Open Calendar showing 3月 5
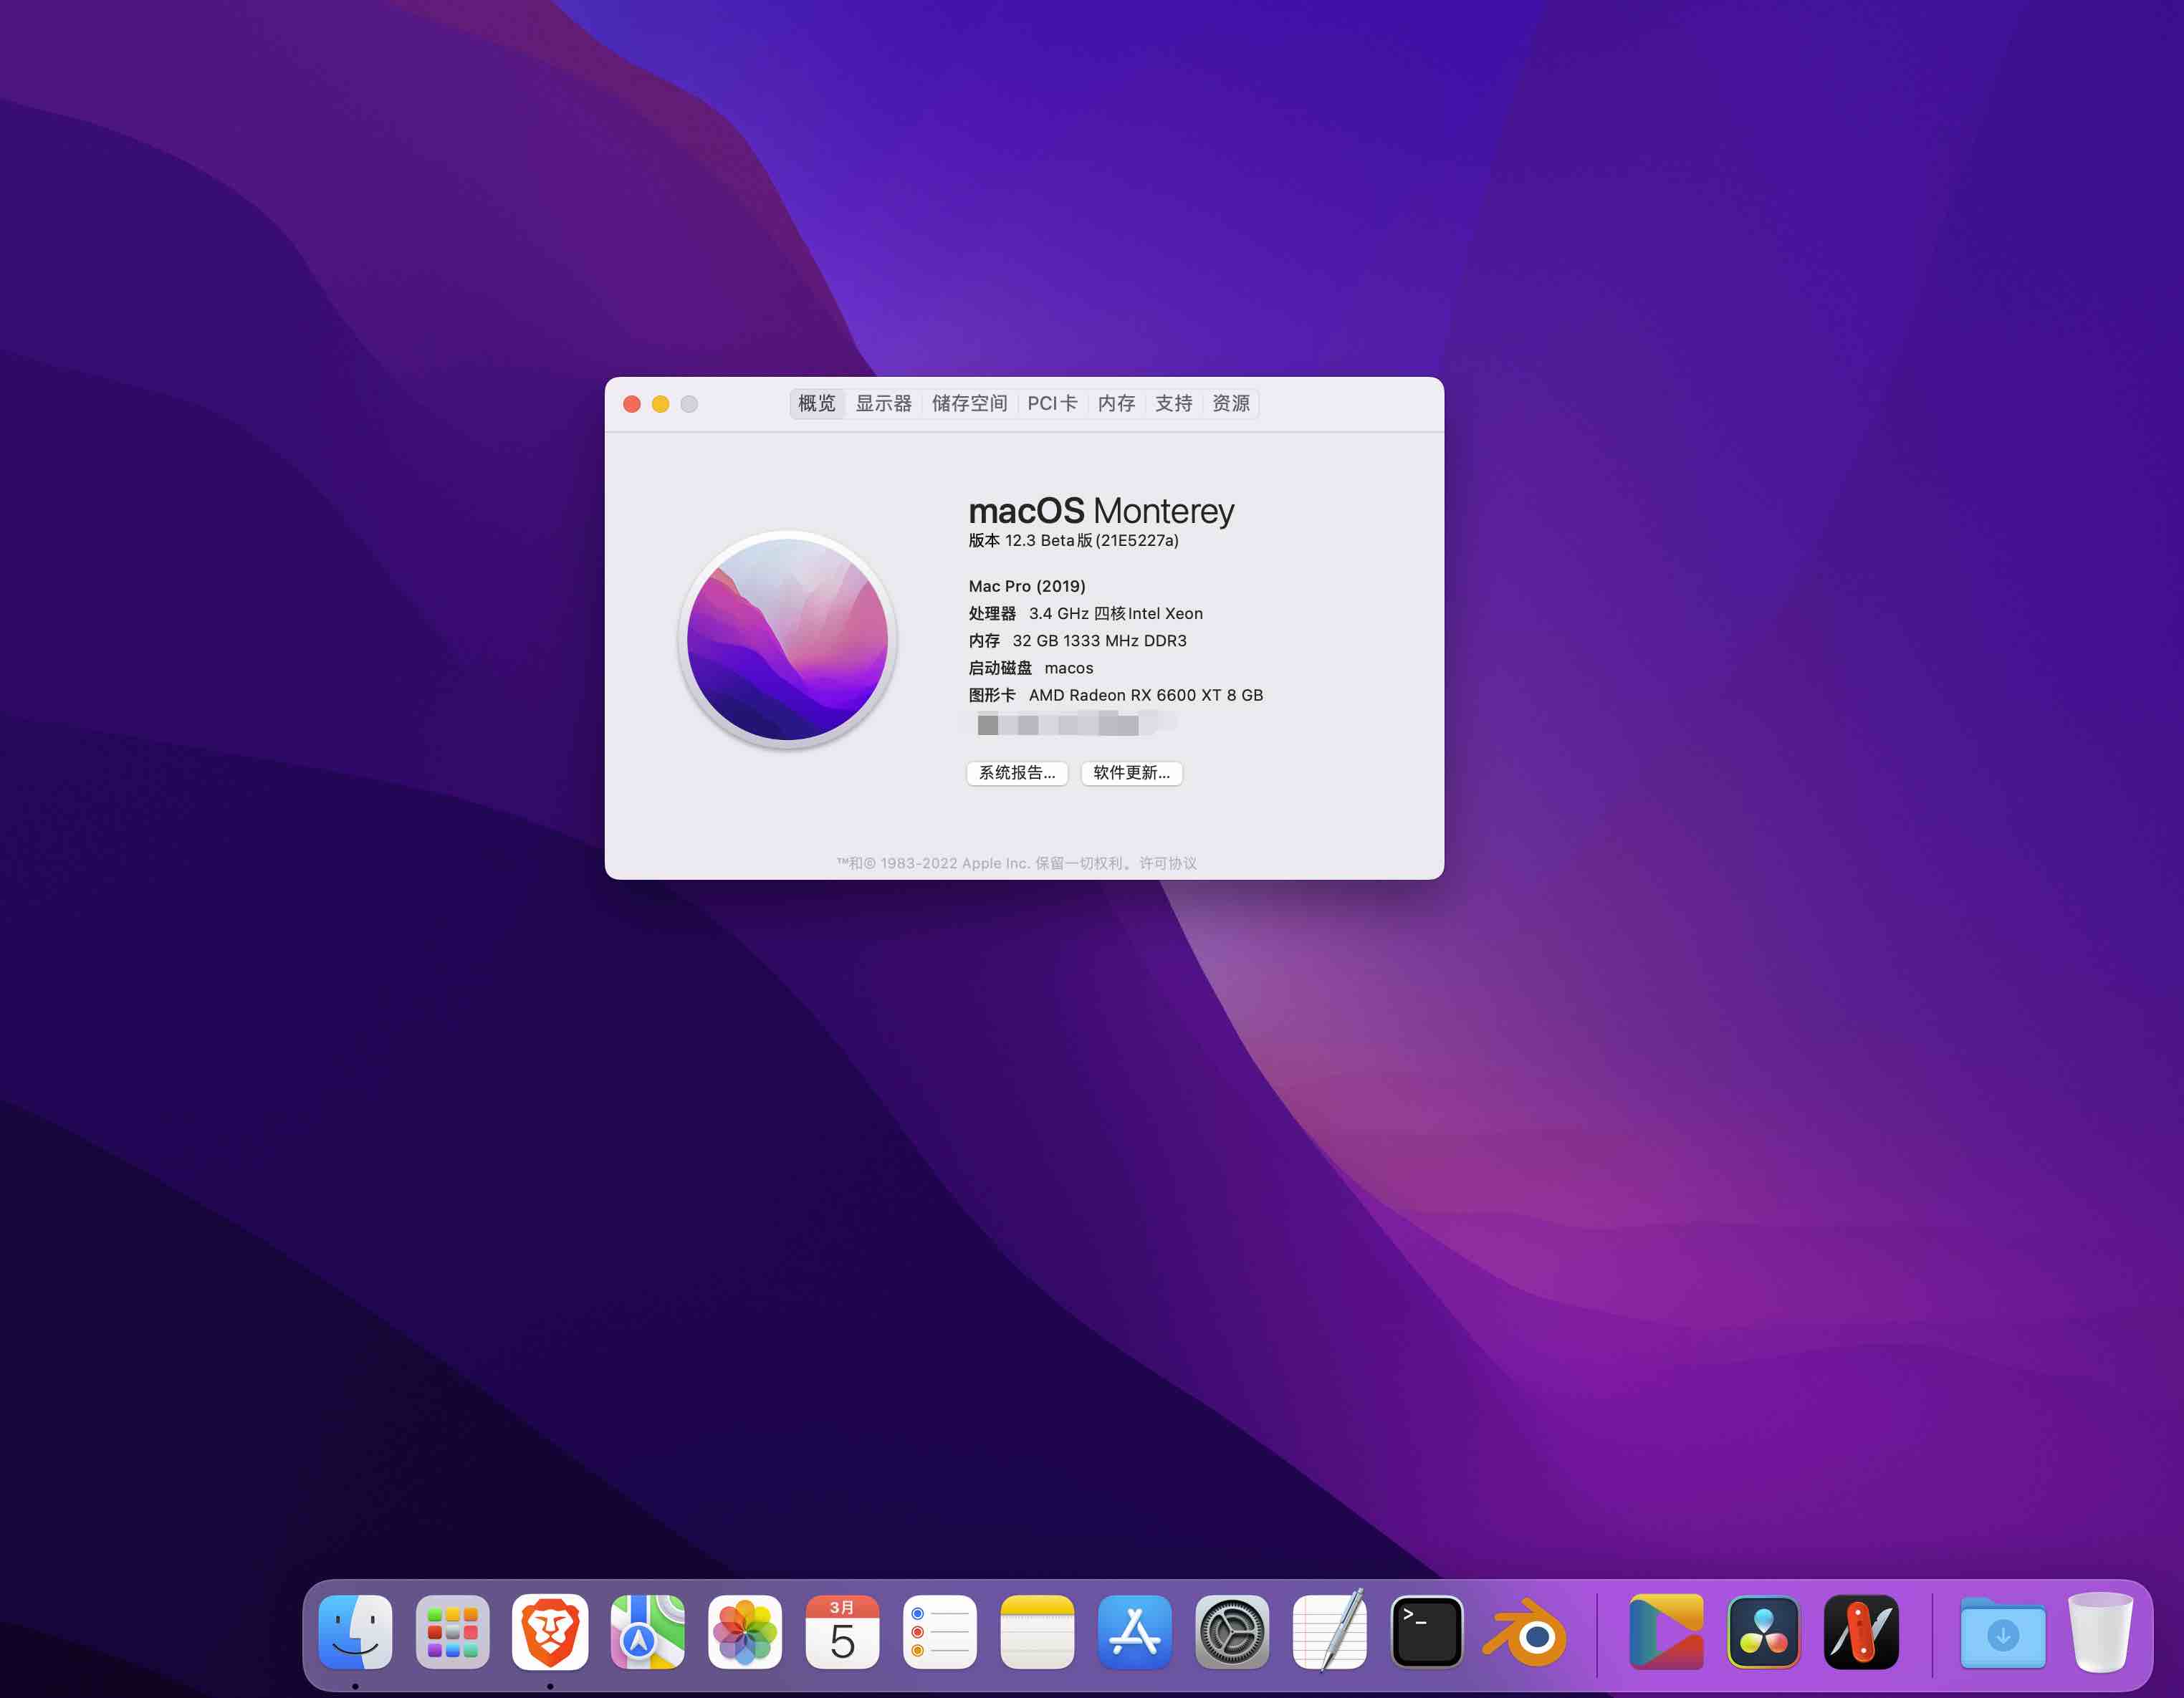The width and height of the screenshot is (2184, 1698). [x=842, y=1632]
